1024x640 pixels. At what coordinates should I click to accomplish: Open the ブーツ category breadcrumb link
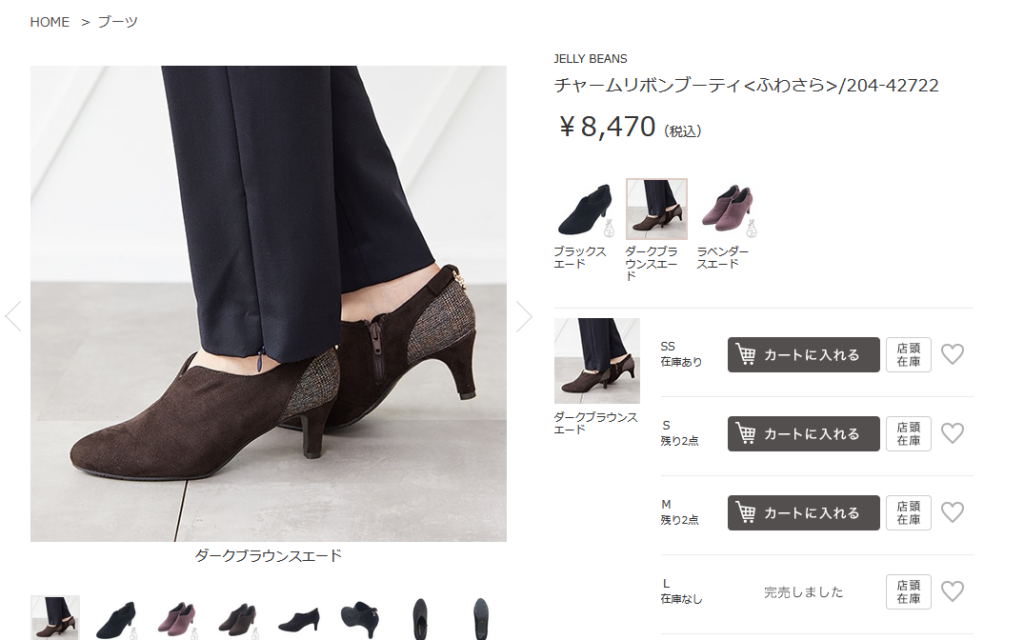click(x=118, y=22)
